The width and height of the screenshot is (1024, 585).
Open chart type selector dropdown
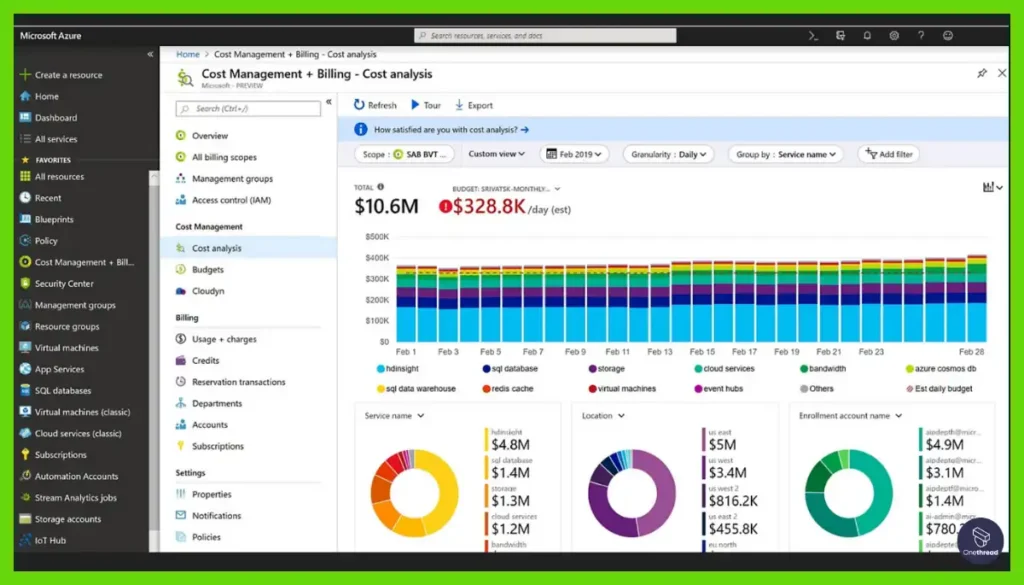pyautogui.click(x=992, y=187)
